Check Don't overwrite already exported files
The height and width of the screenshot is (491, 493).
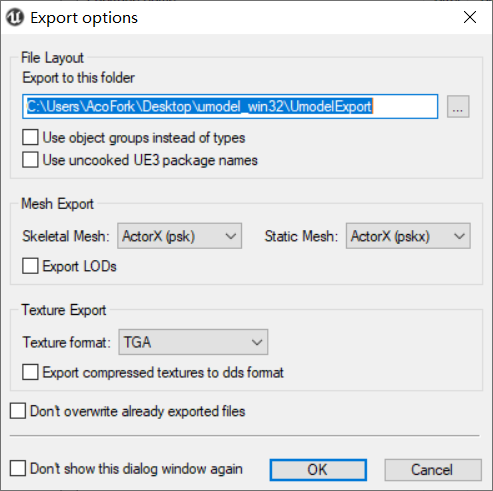point(18,411)
